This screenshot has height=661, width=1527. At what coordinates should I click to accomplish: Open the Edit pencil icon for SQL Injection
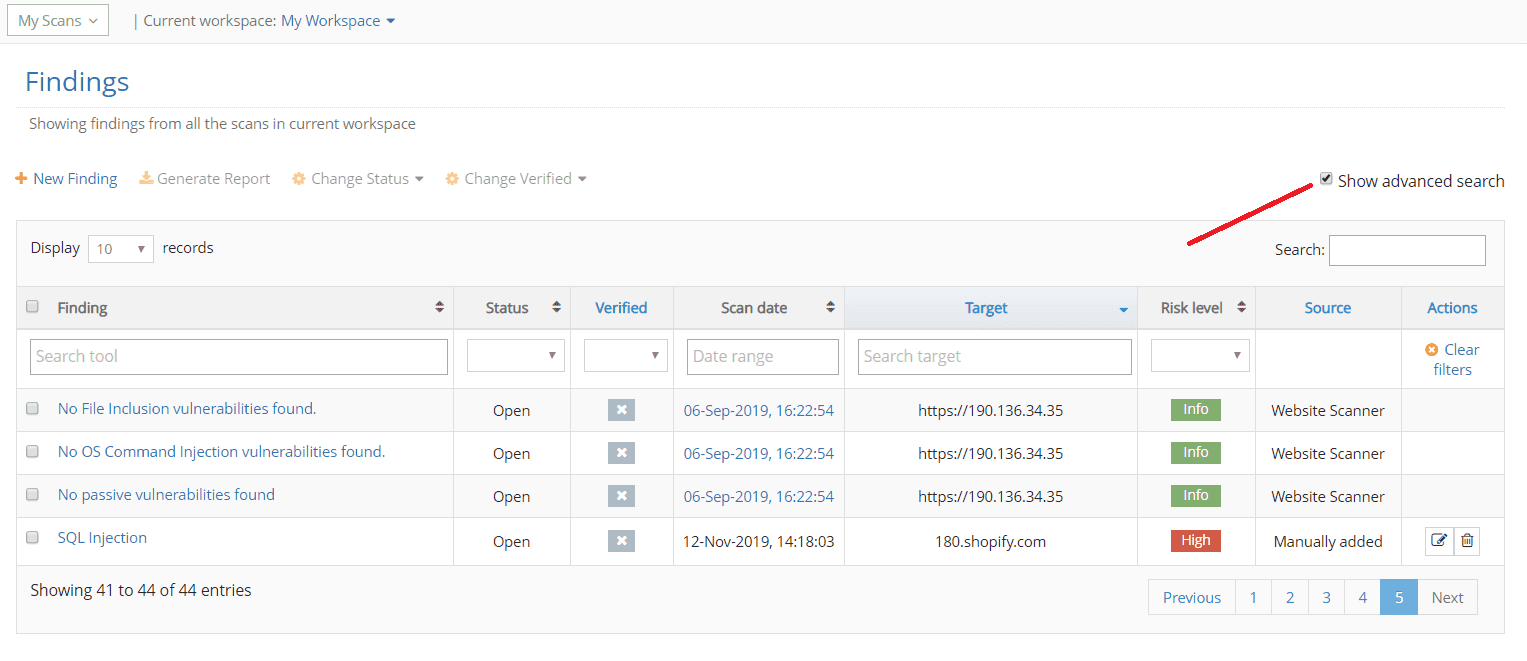pyautogui.click(x=1439, y=540)
